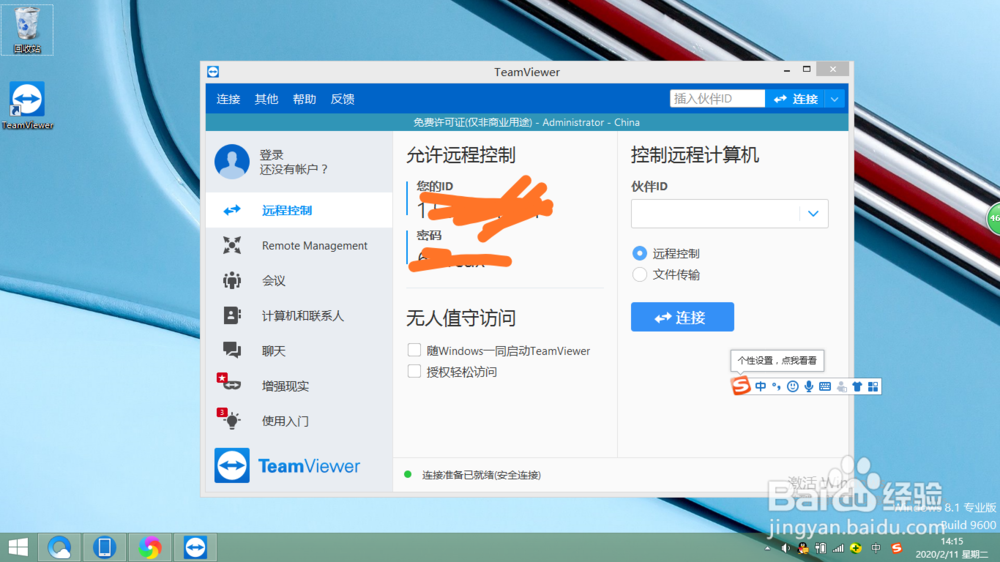The height and width of the screenshot is (562, 1000).
Task: Click the TeamViewer logo in the sidebar bottom
Action: pyautogui.click(x=287, y=466)
